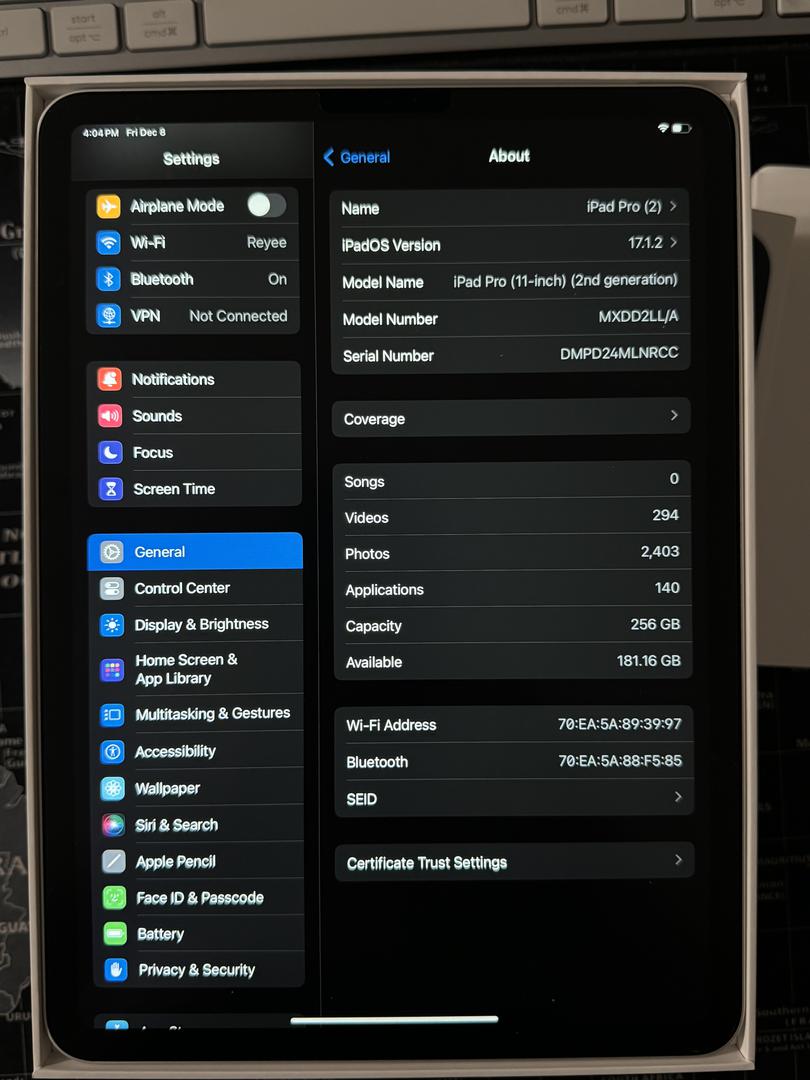Screen dimensions: 810x1080
Task: Tap the home indicator bar
Action: tap(395, 1020)
